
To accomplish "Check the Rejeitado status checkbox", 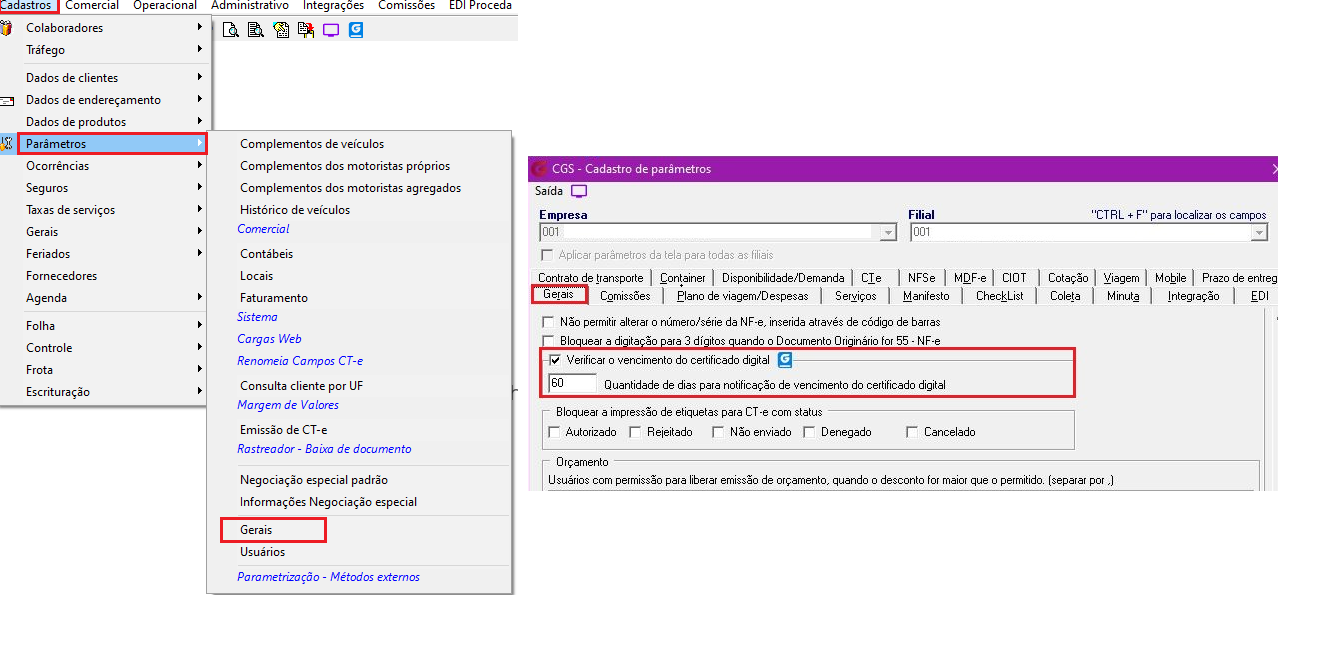I will point(636,432).
